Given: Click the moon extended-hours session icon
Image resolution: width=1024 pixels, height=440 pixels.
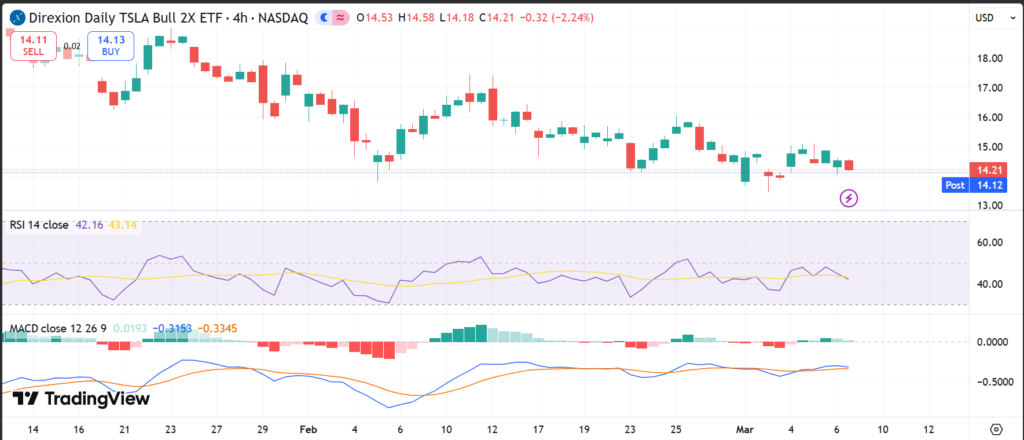Looking at the screenshot, I should [x=328, y=18].
